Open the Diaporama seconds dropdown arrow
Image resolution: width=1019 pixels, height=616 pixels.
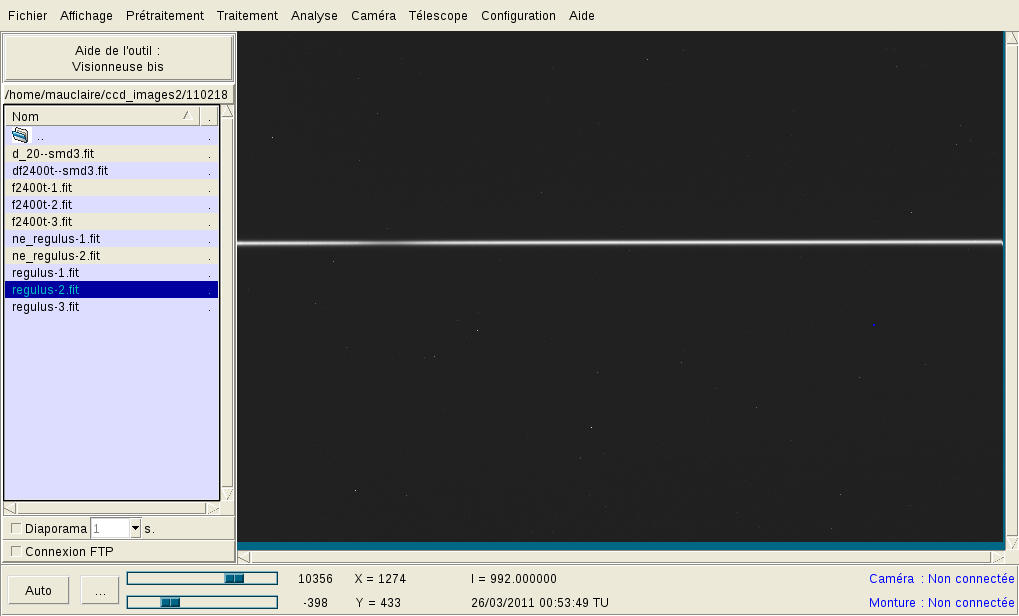tap(135, 528)
